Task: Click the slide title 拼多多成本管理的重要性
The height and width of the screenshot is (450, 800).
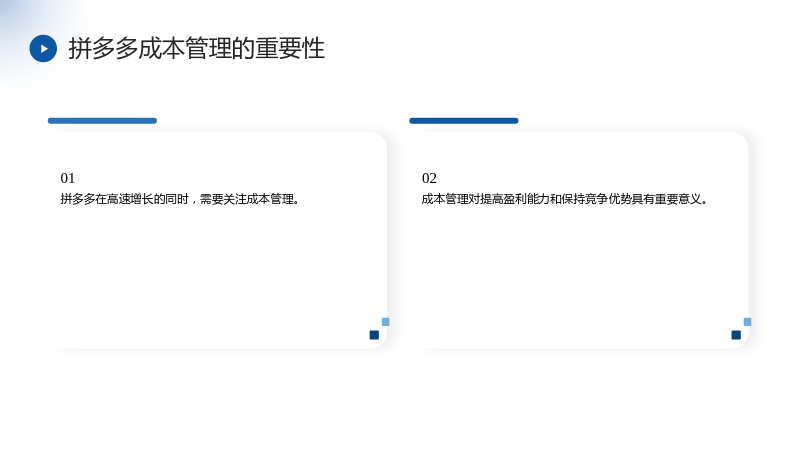Action: pyautogui.click(x=196, y=48)
